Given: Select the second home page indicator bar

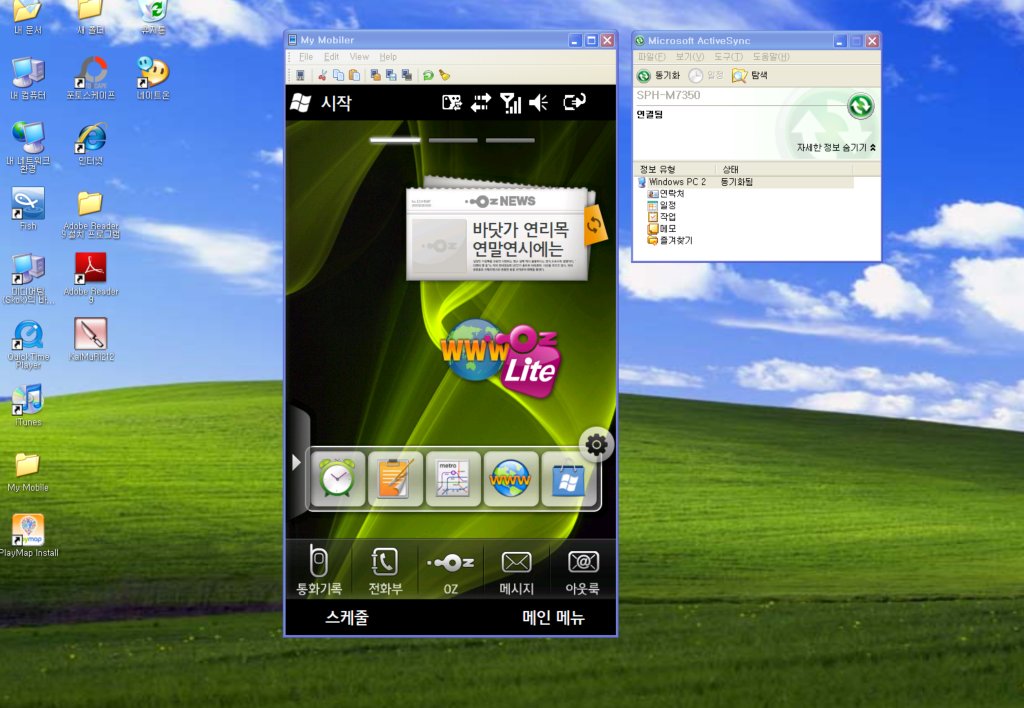Looking at the screenshot, I should click(x=453, y=140).
